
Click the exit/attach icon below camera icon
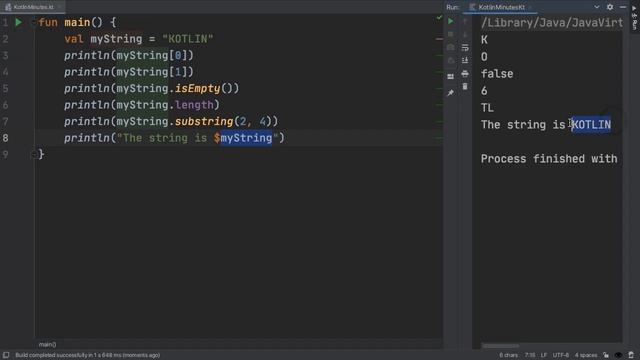click(451, 60)
